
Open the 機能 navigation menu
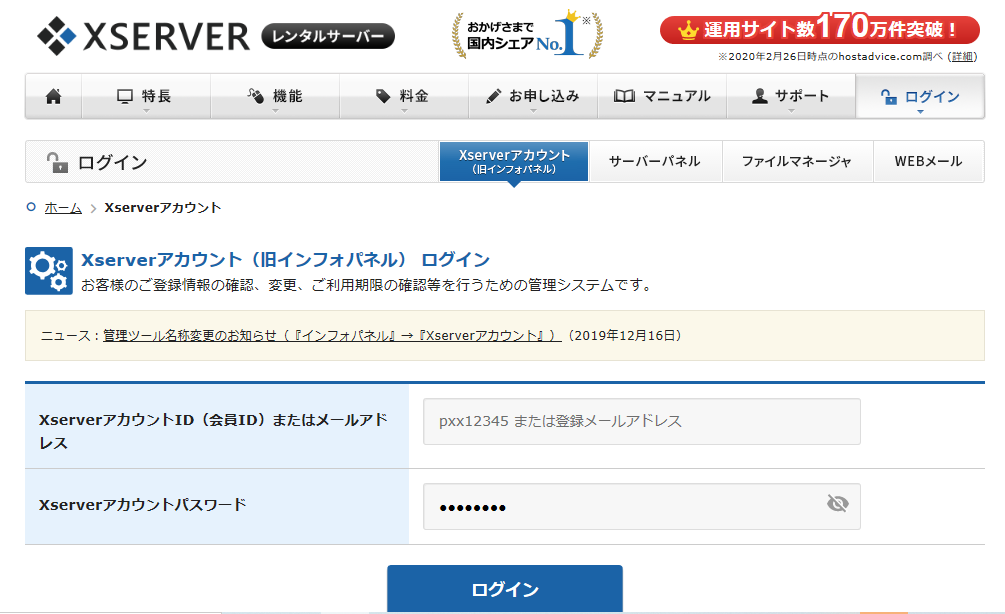(275, 96)
